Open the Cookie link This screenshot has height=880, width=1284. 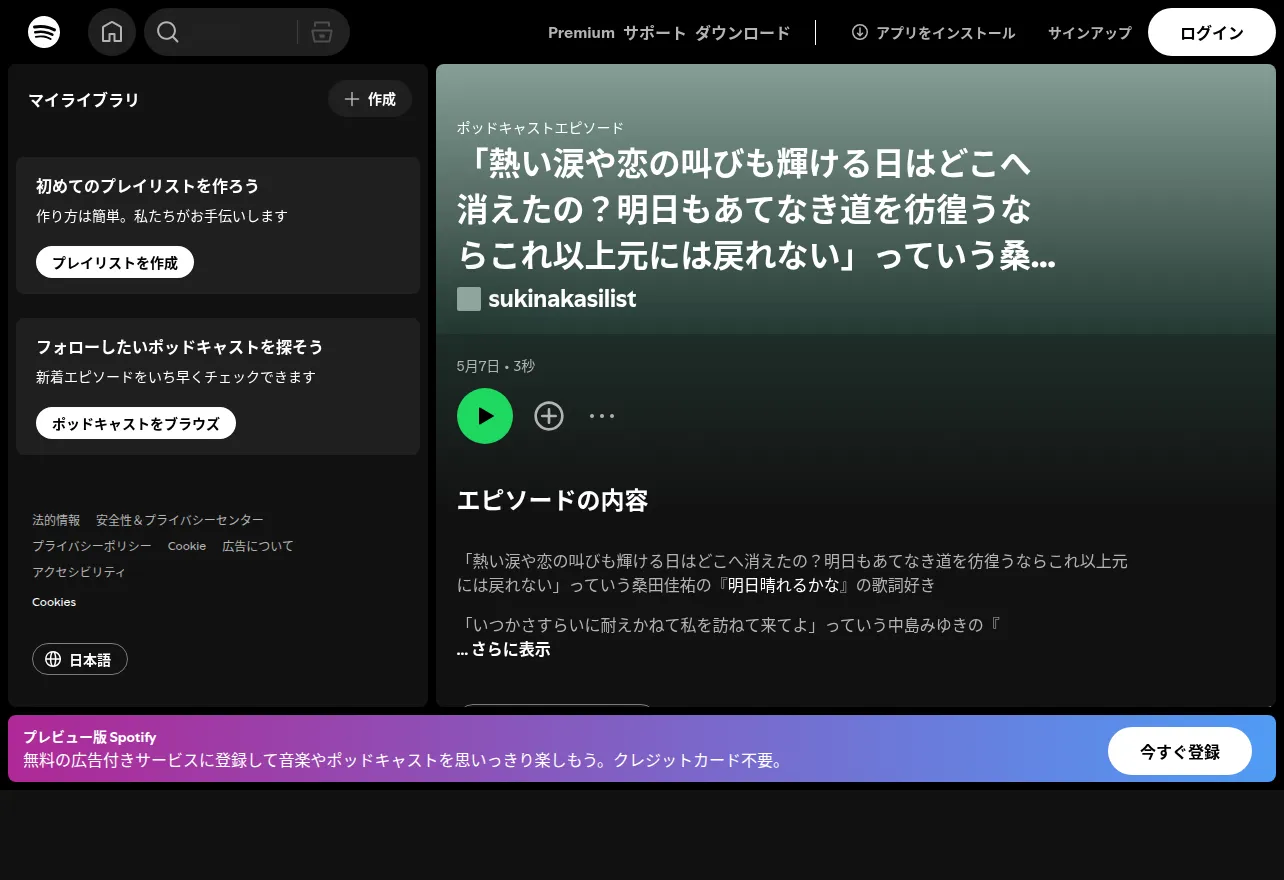(x=187, y=546)
